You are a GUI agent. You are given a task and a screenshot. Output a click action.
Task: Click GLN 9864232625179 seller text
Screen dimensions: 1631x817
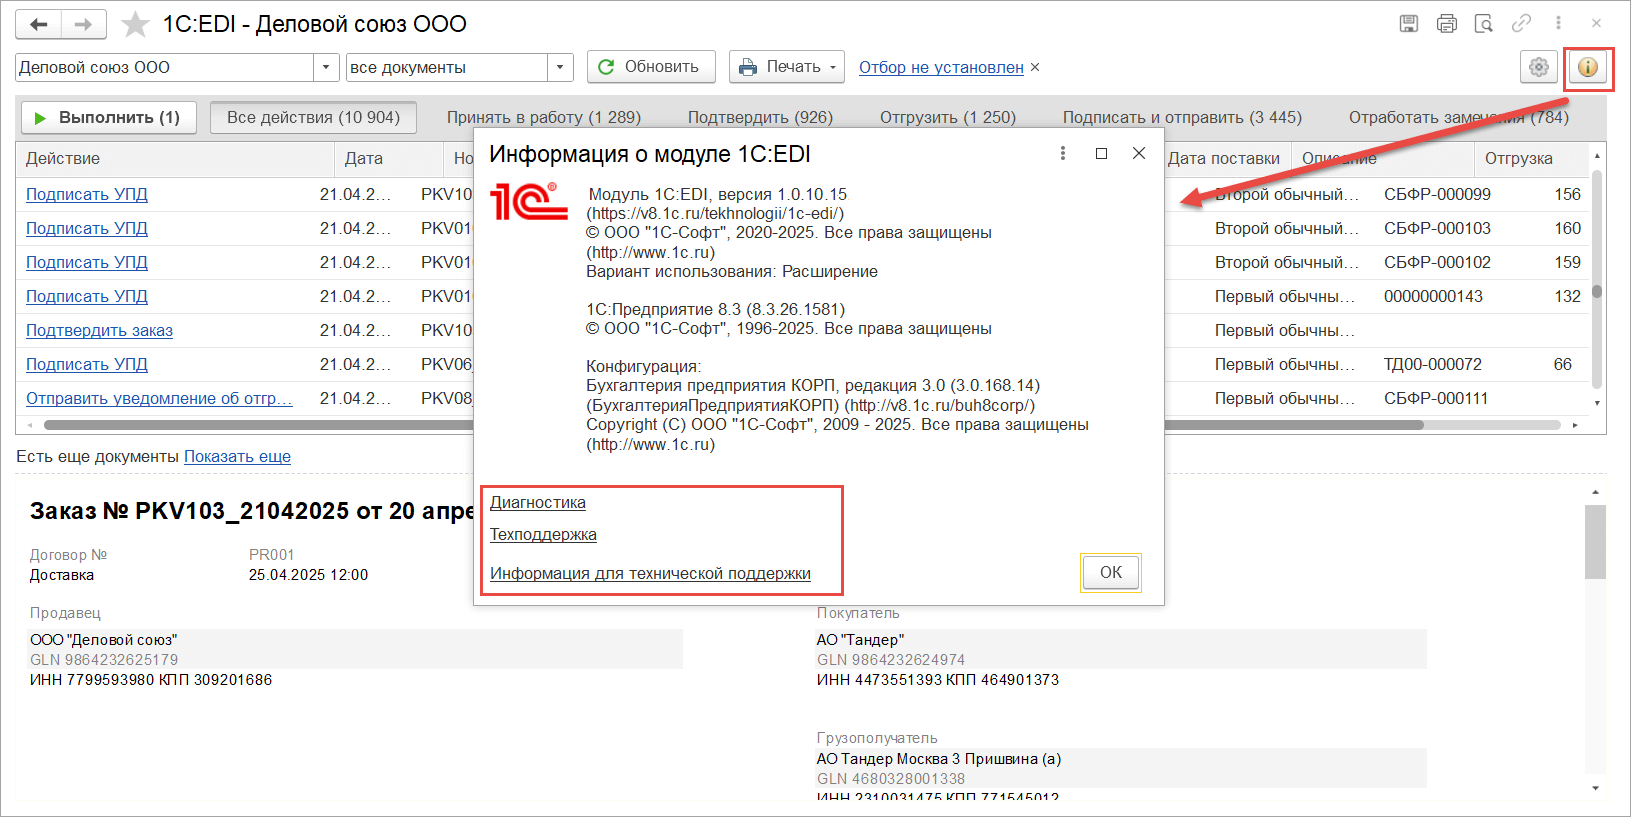[x=104, y=659]
